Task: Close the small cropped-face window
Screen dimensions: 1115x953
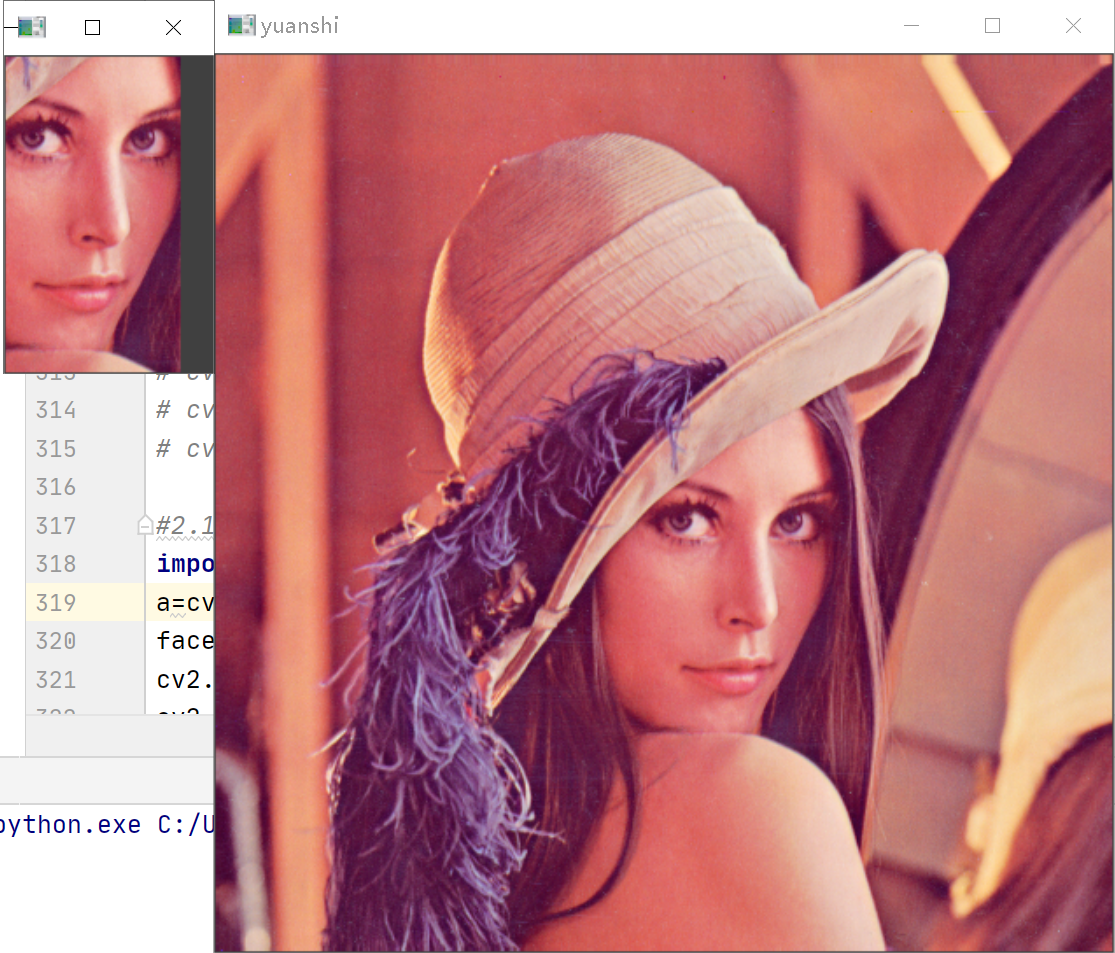Action: [x=174, y=28]
